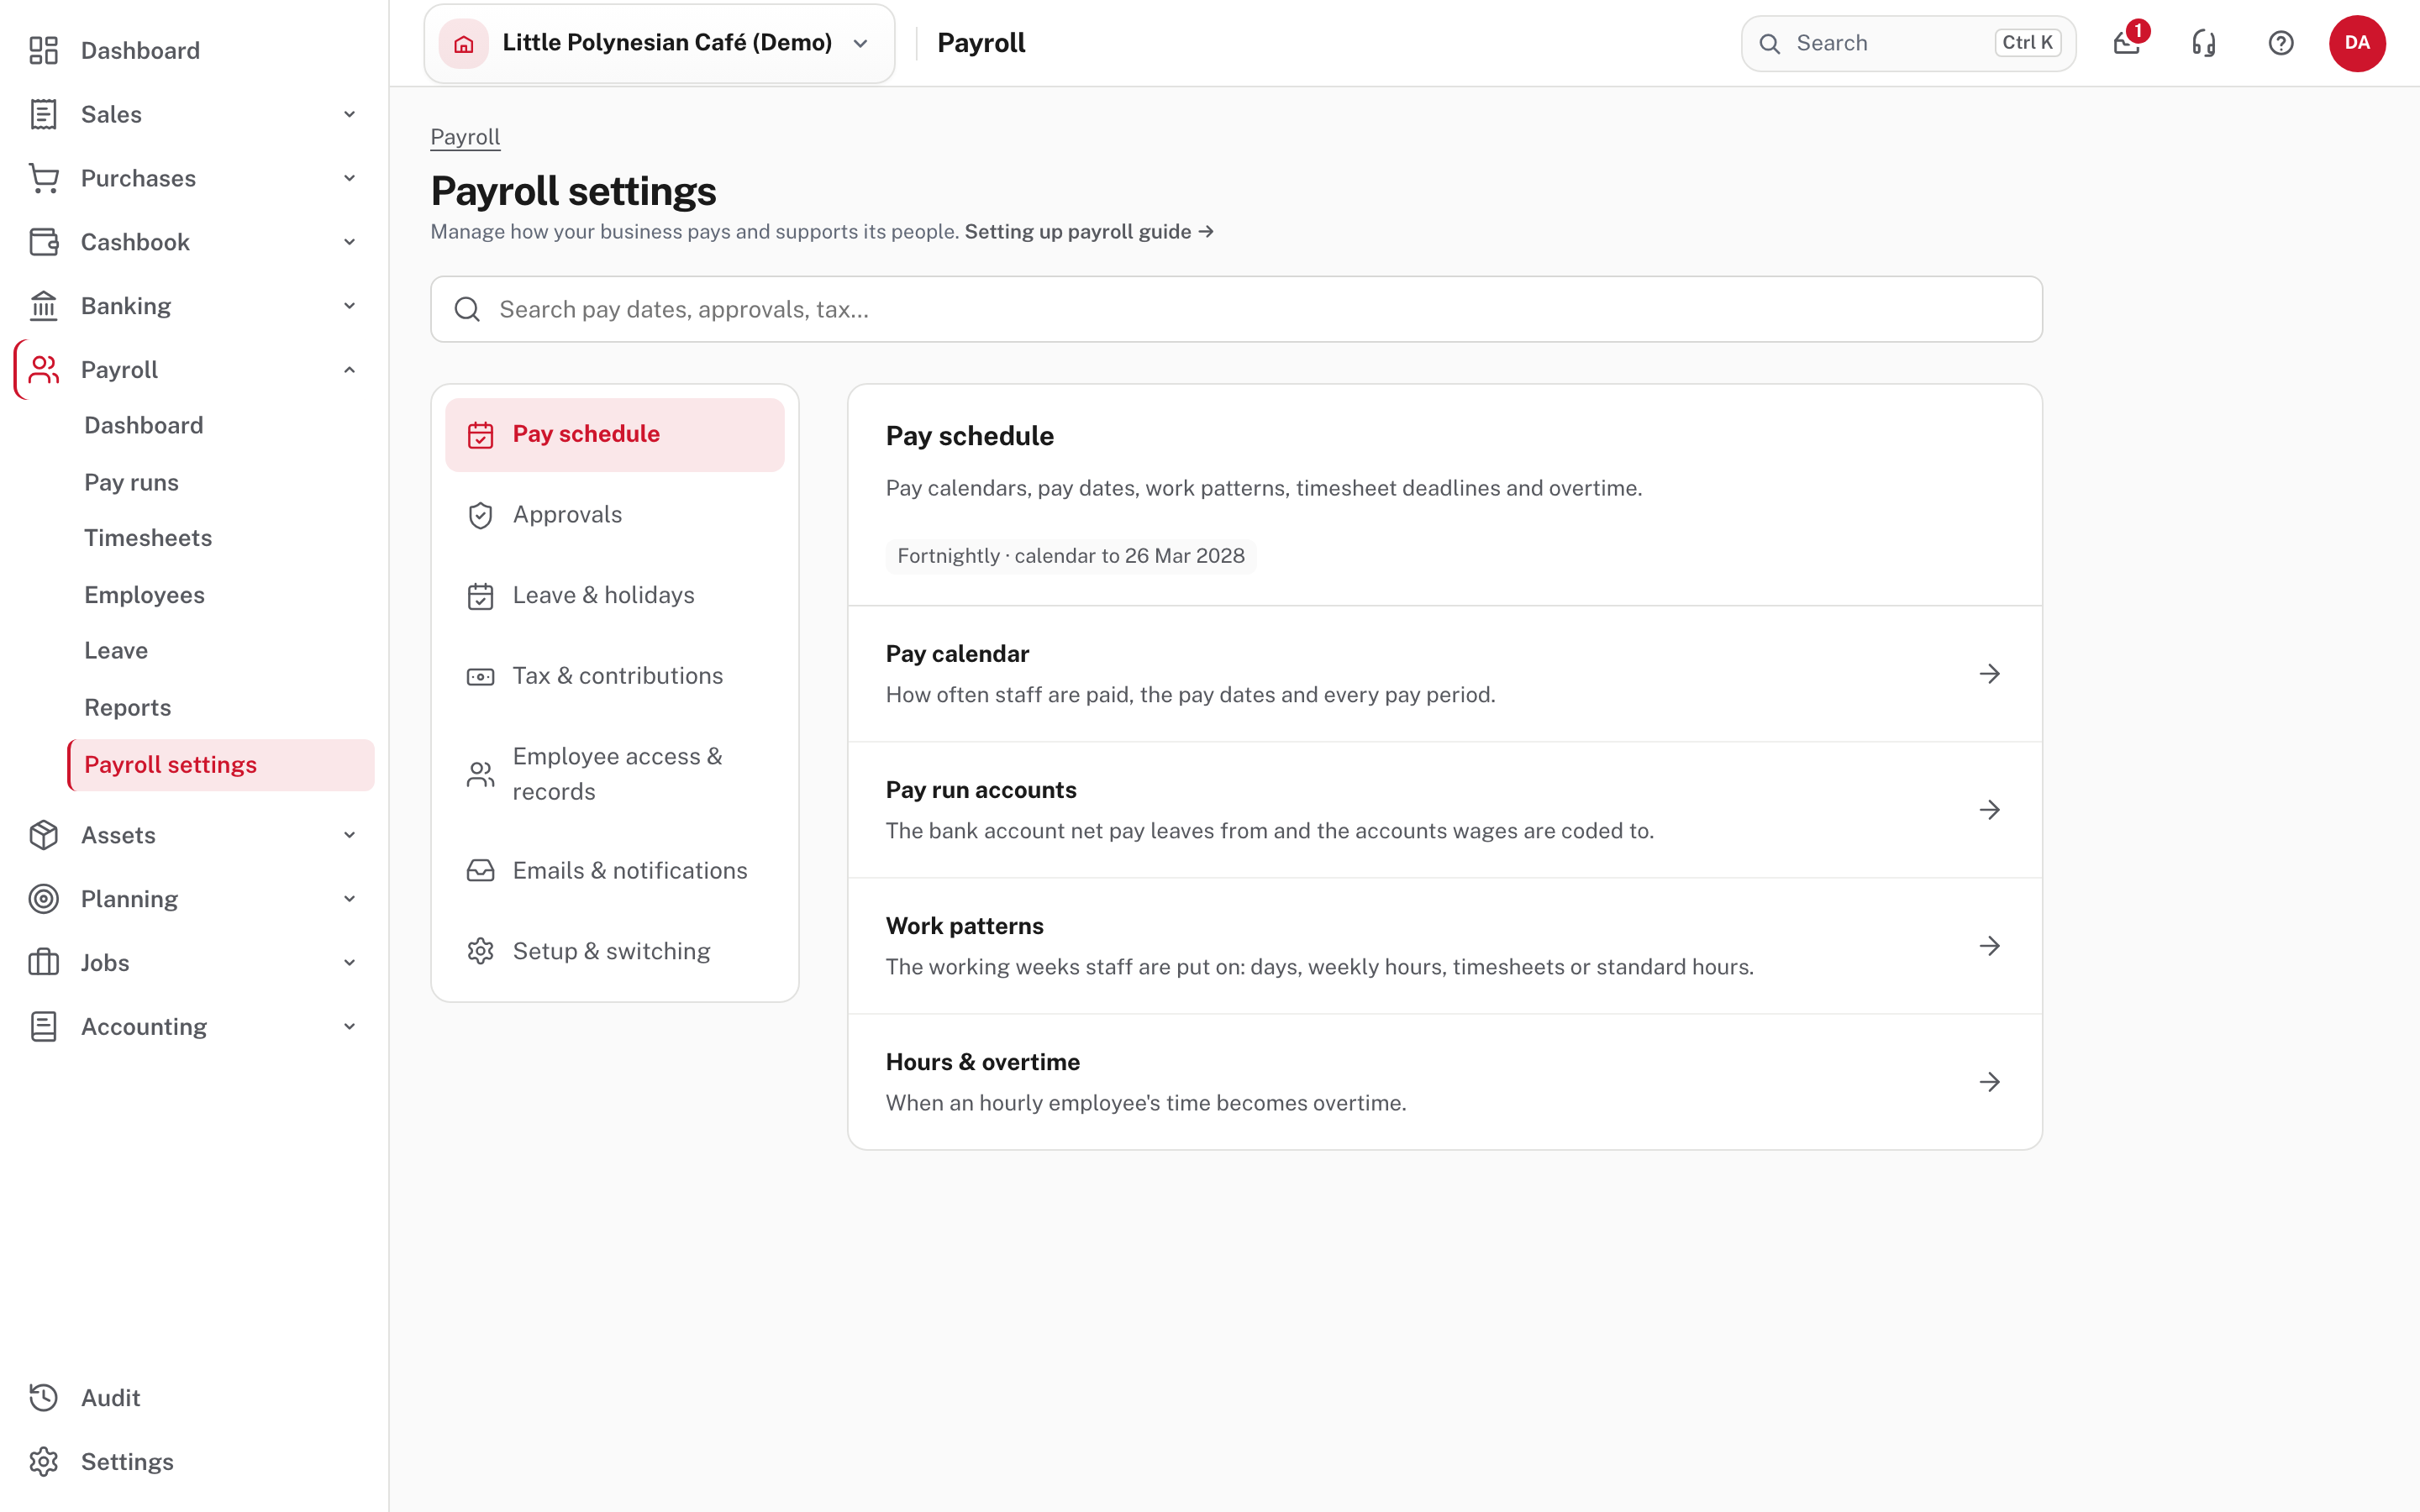Open the DA user avatar menu
Screen dimensions: 2420x1512
click(x=2357, y=43)
